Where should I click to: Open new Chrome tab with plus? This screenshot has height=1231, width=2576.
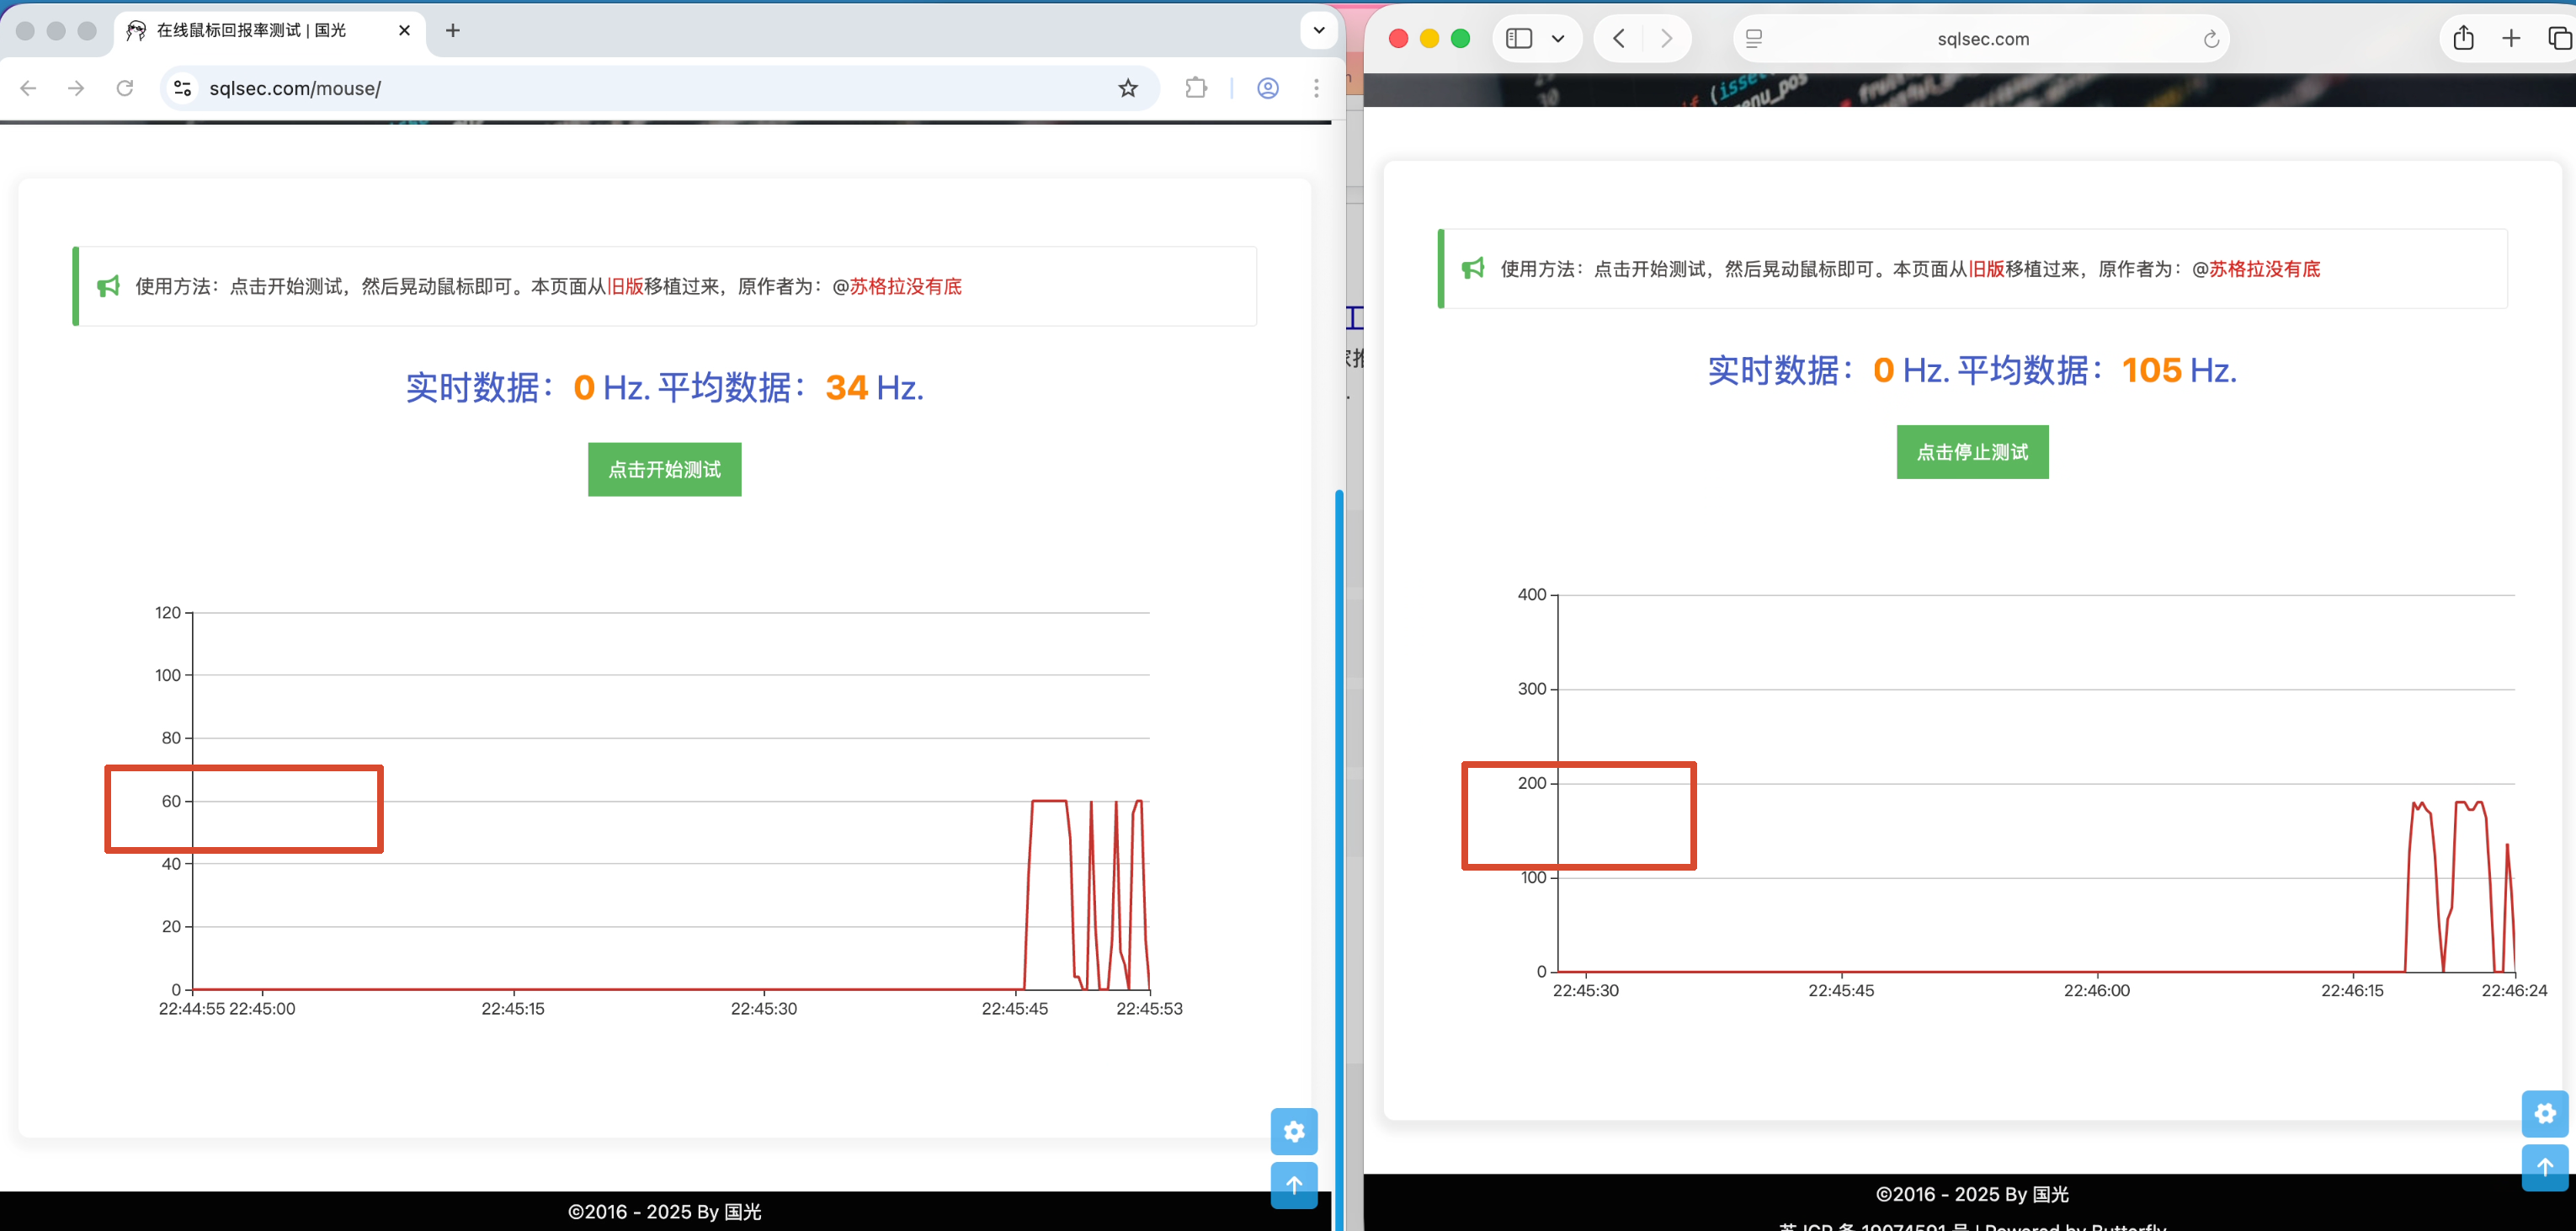click(453, 30)
